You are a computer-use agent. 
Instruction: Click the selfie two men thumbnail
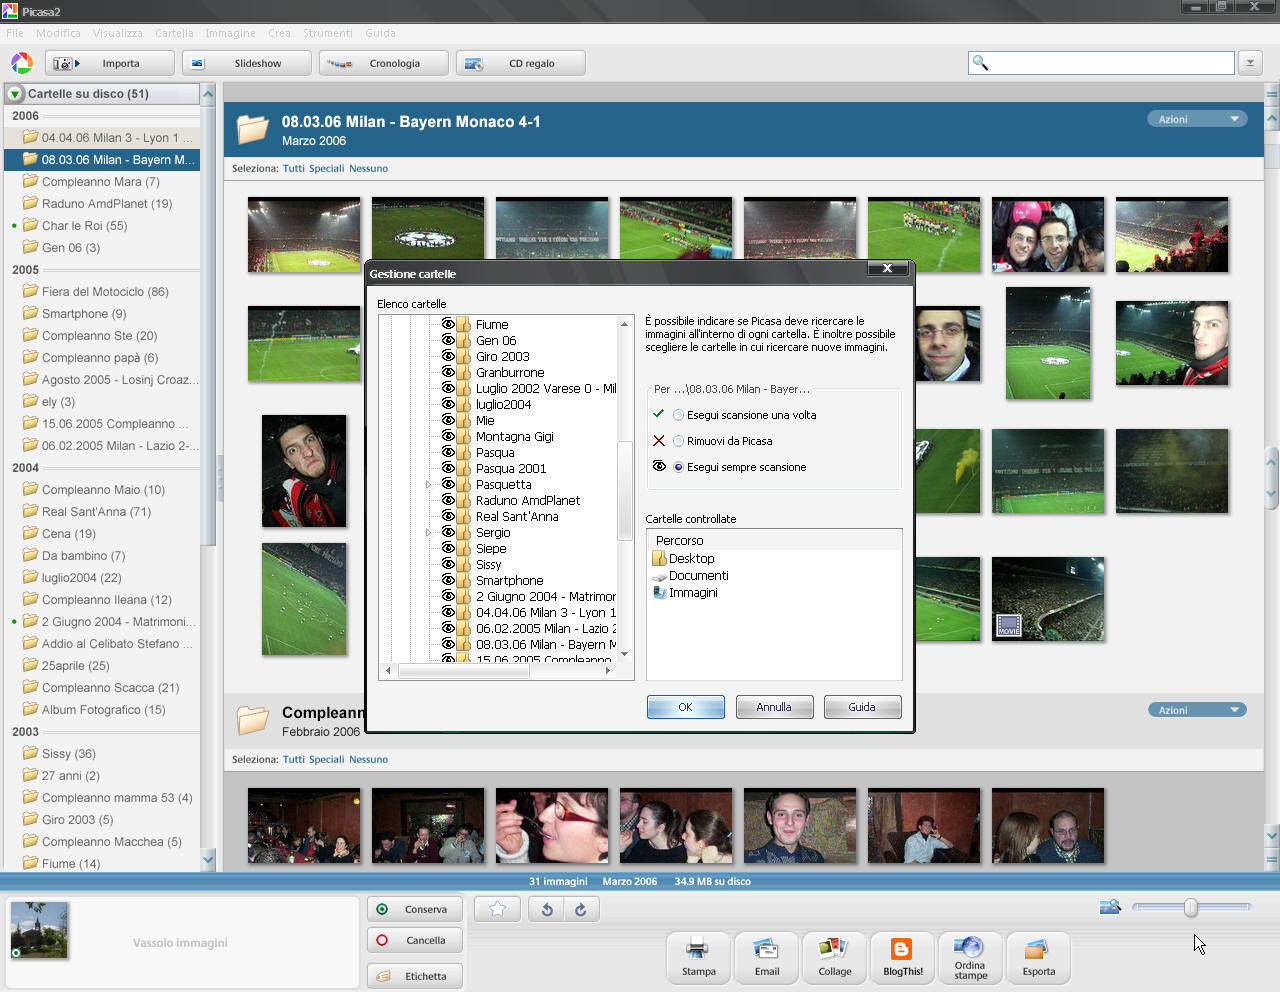click(1047, 235)
